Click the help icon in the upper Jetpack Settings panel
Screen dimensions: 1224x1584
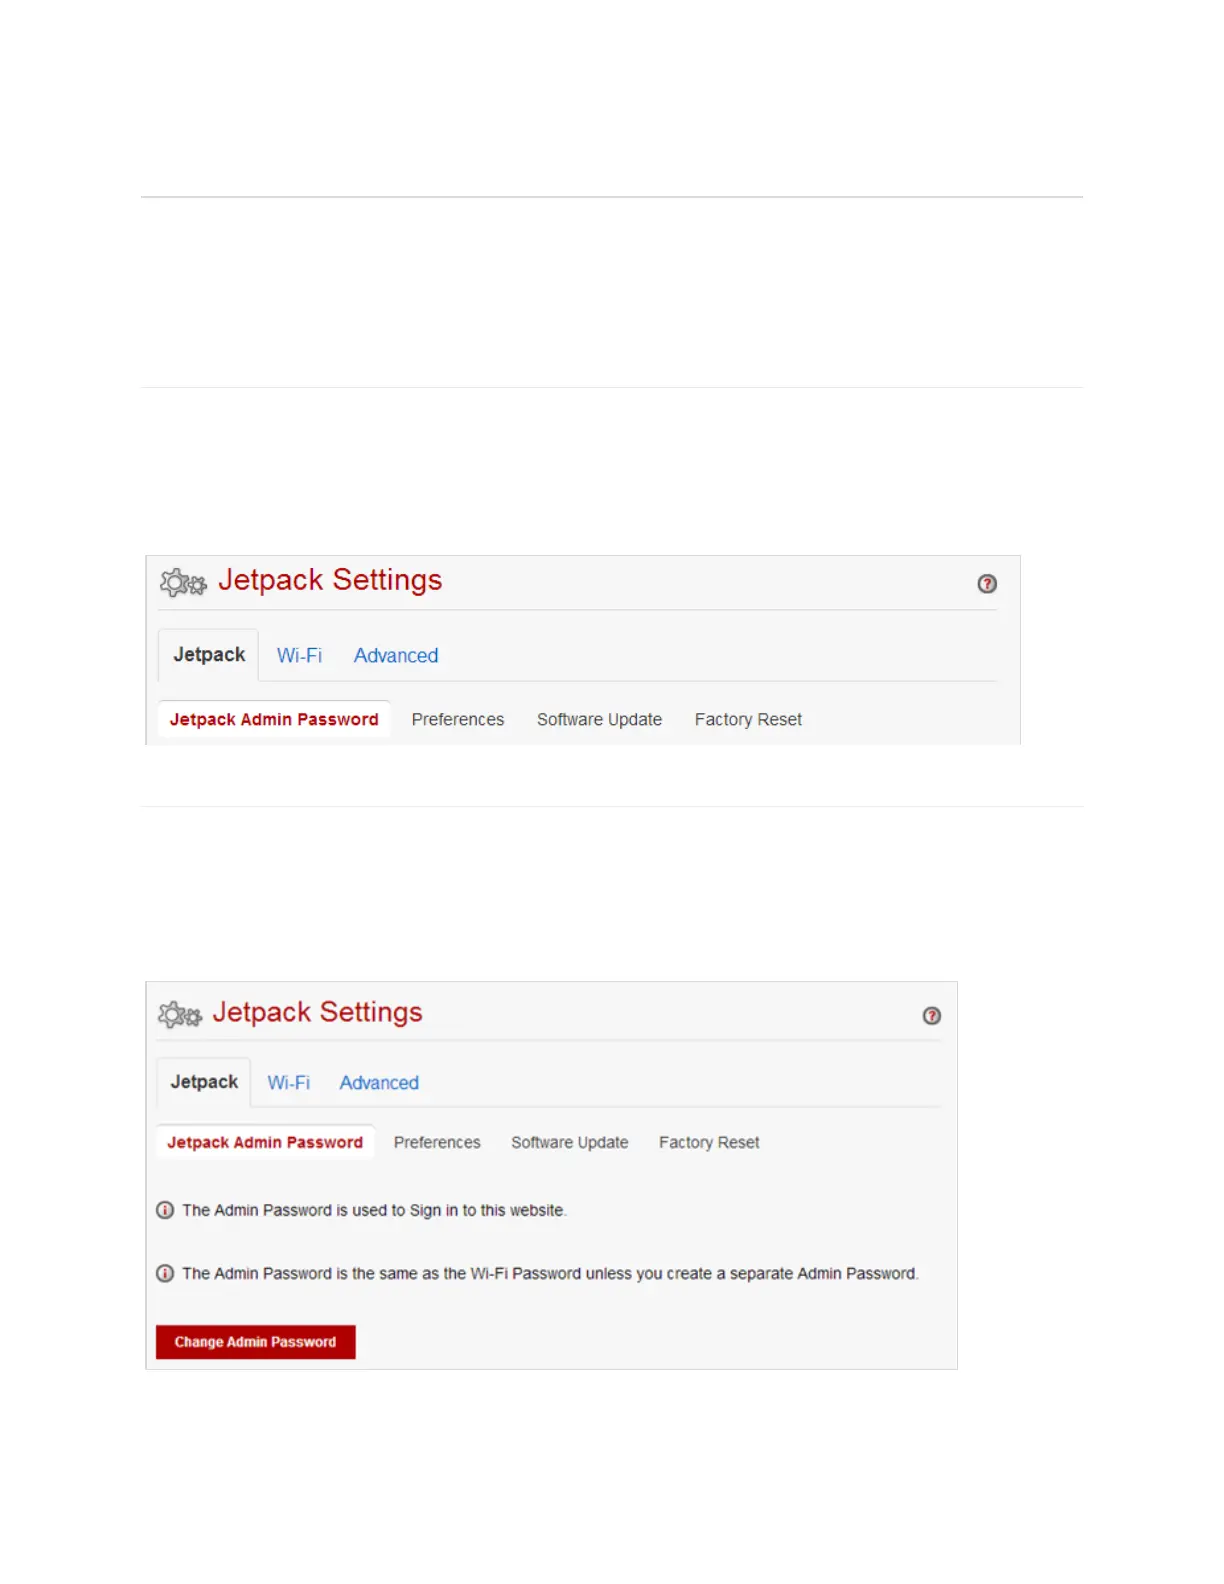point(987,584)
